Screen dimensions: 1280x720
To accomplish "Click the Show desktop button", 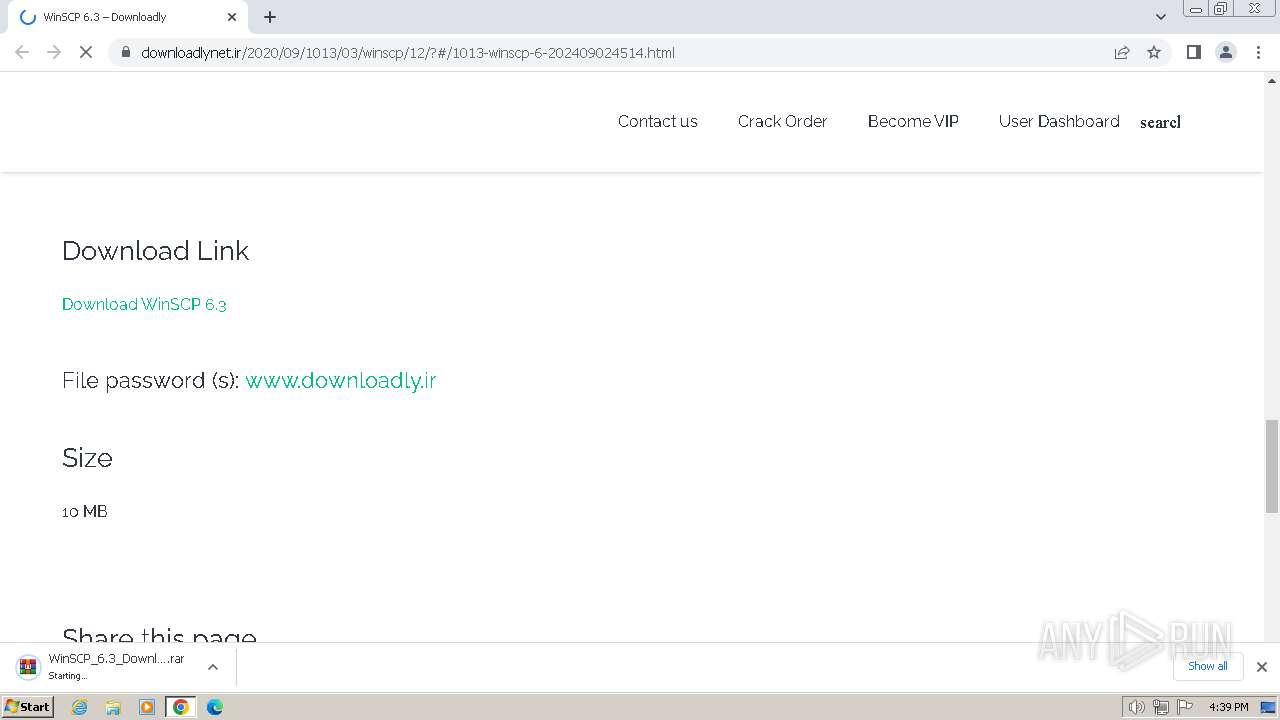I will pos(1268,707).
